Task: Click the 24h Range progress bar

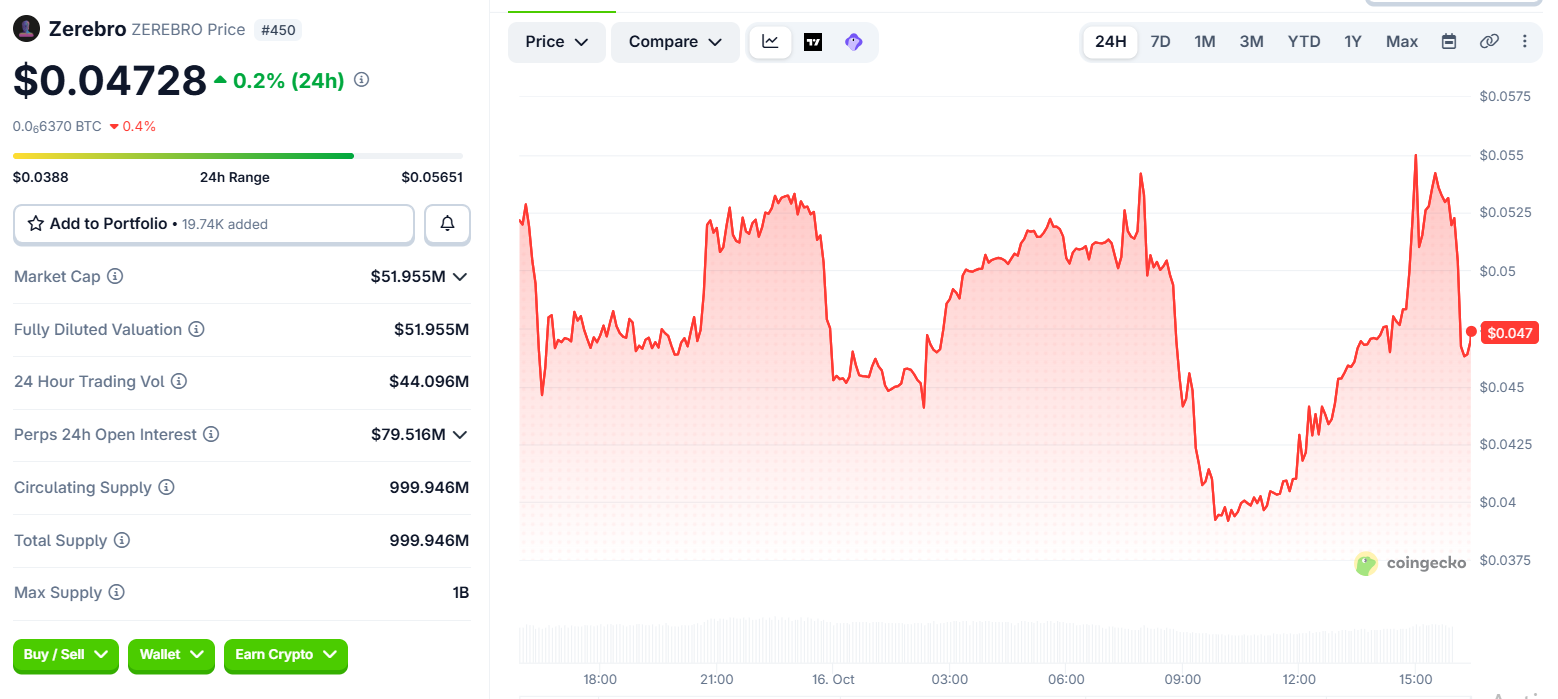Action: pos(238,156)
